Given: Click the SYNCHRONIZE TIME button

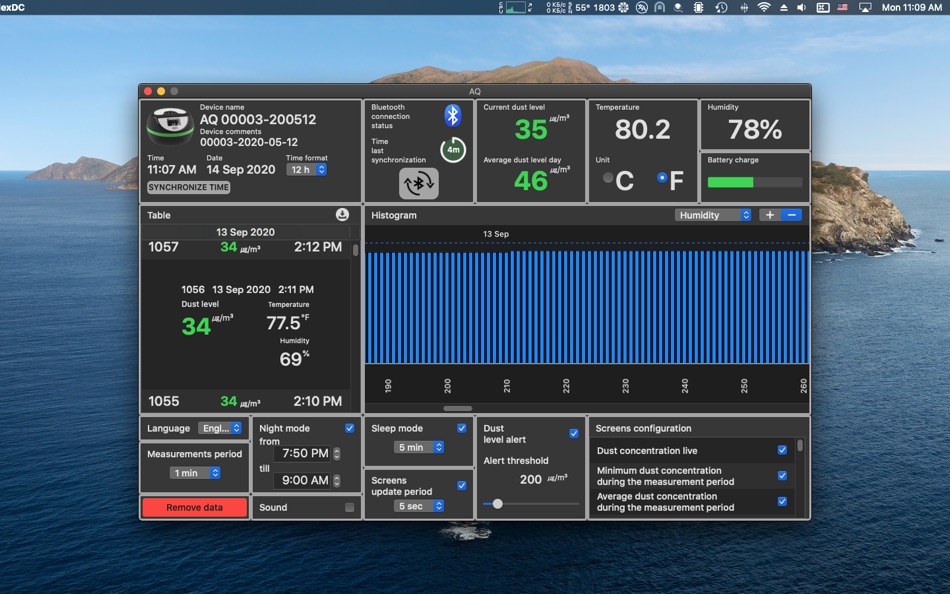Looking at the screenshot, I should tap(189, 187).
